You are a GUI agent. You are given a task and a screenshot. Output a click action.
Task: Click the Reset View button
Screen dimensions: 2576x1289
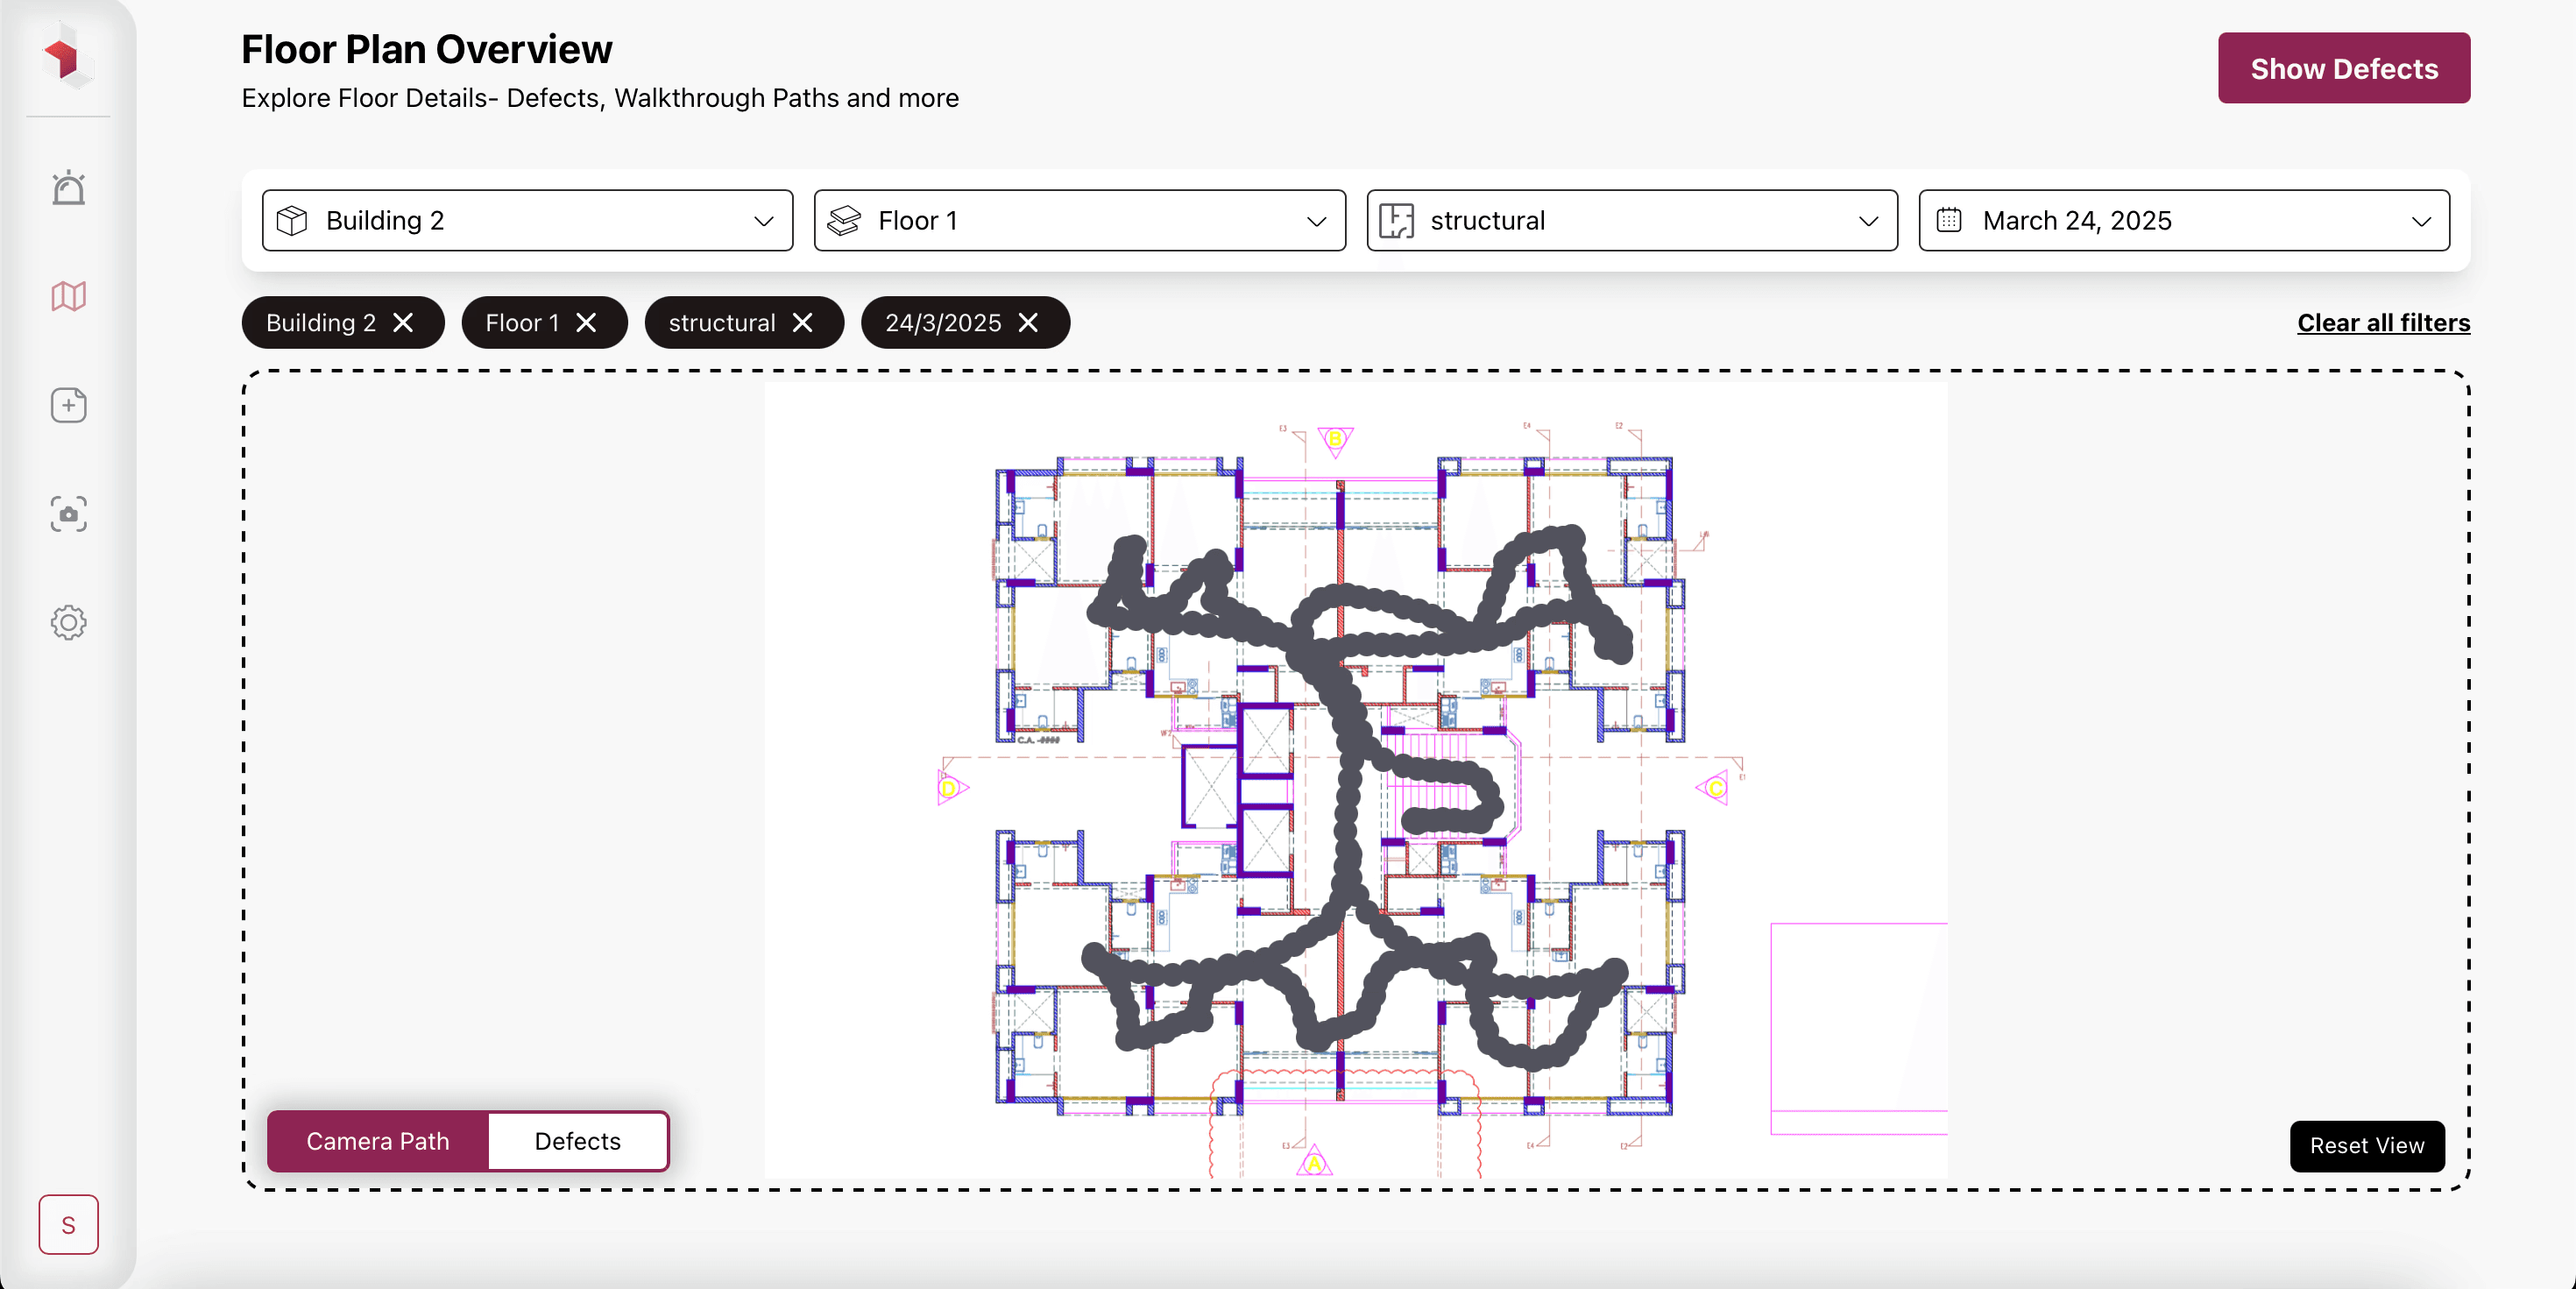(2366, 1146)
